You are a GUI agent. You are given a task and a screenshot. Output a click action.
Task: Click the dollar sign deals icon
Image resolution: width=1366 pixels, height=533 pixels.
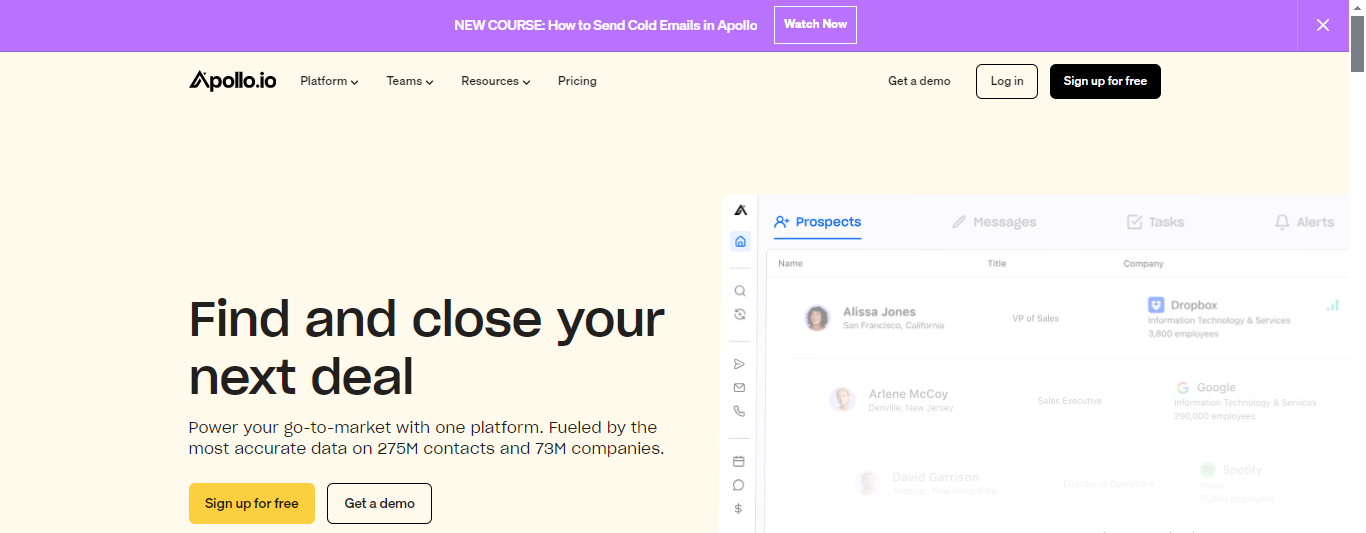click(x=739, y=508)
